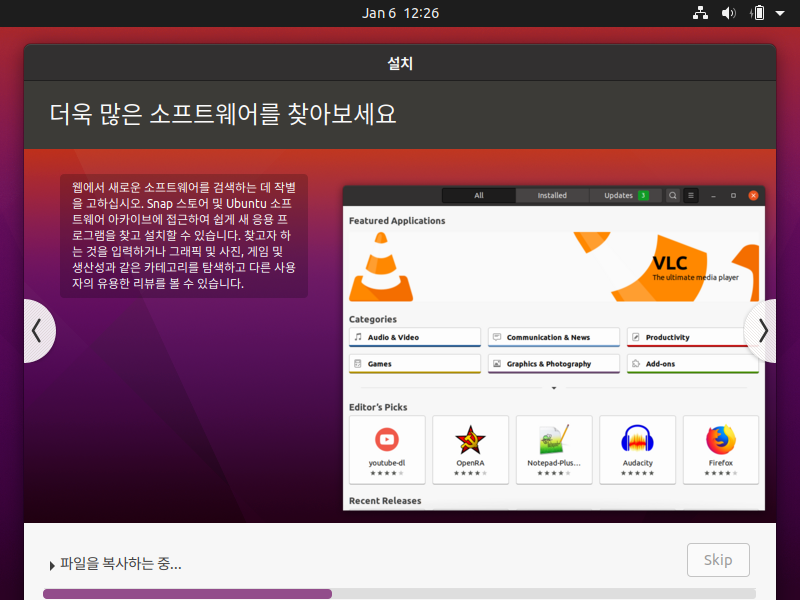800x600 pixels.
Task: Click the Editor's Picks heading
Action: pyautogui.click(x=378, y=407)
